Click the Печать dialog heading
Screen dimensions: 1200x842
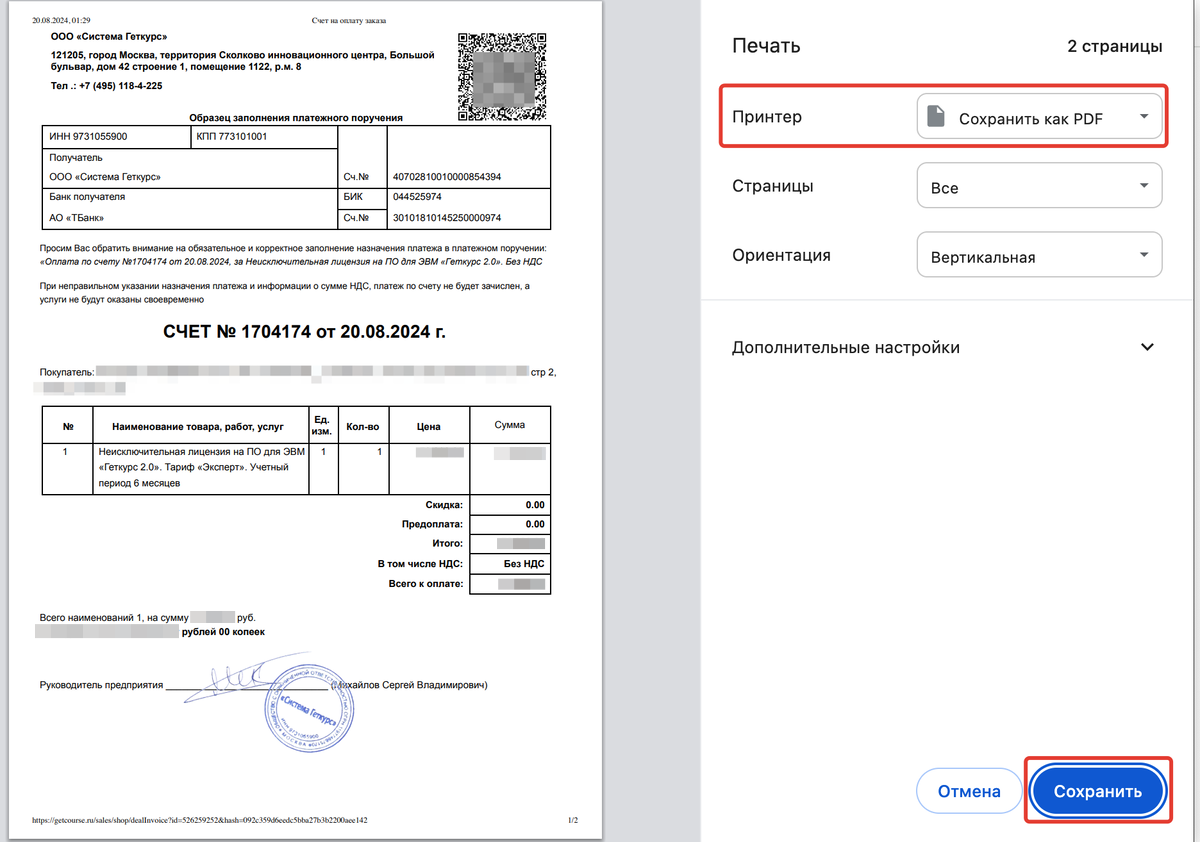click(766, 46)
